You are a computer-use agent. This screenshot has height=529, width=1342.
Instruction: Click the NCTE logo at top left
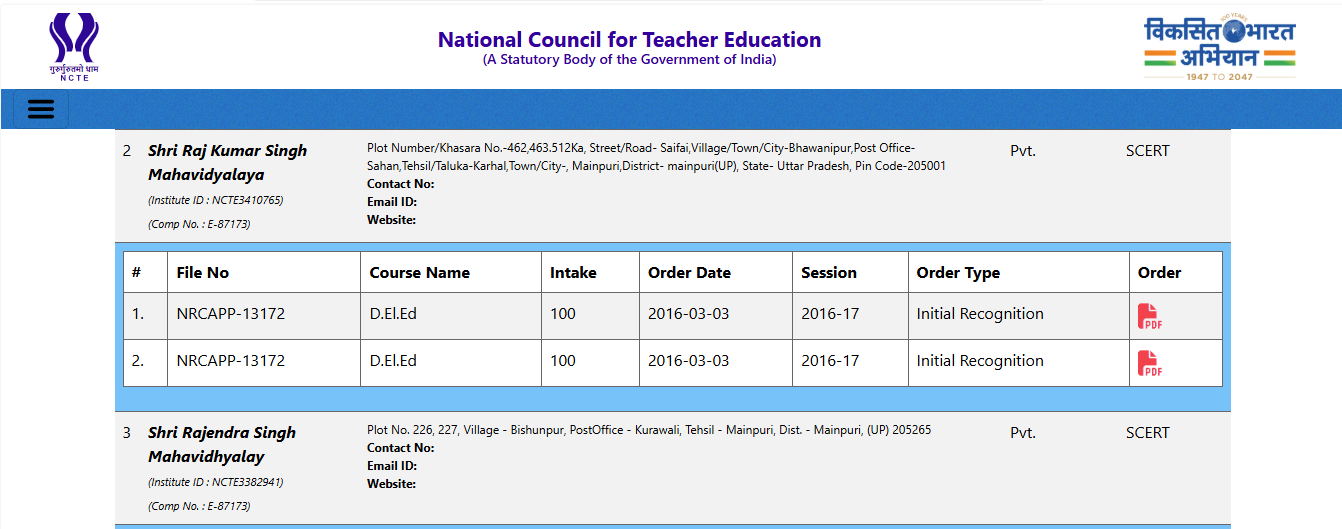(x=74, y=46)
